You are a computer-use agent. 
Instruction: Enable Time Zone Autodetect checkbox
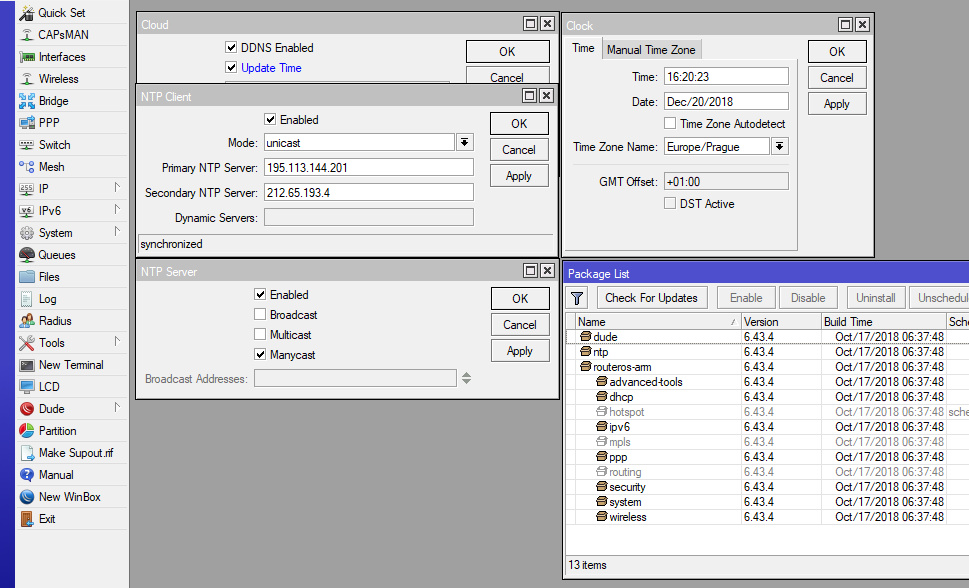671,124
